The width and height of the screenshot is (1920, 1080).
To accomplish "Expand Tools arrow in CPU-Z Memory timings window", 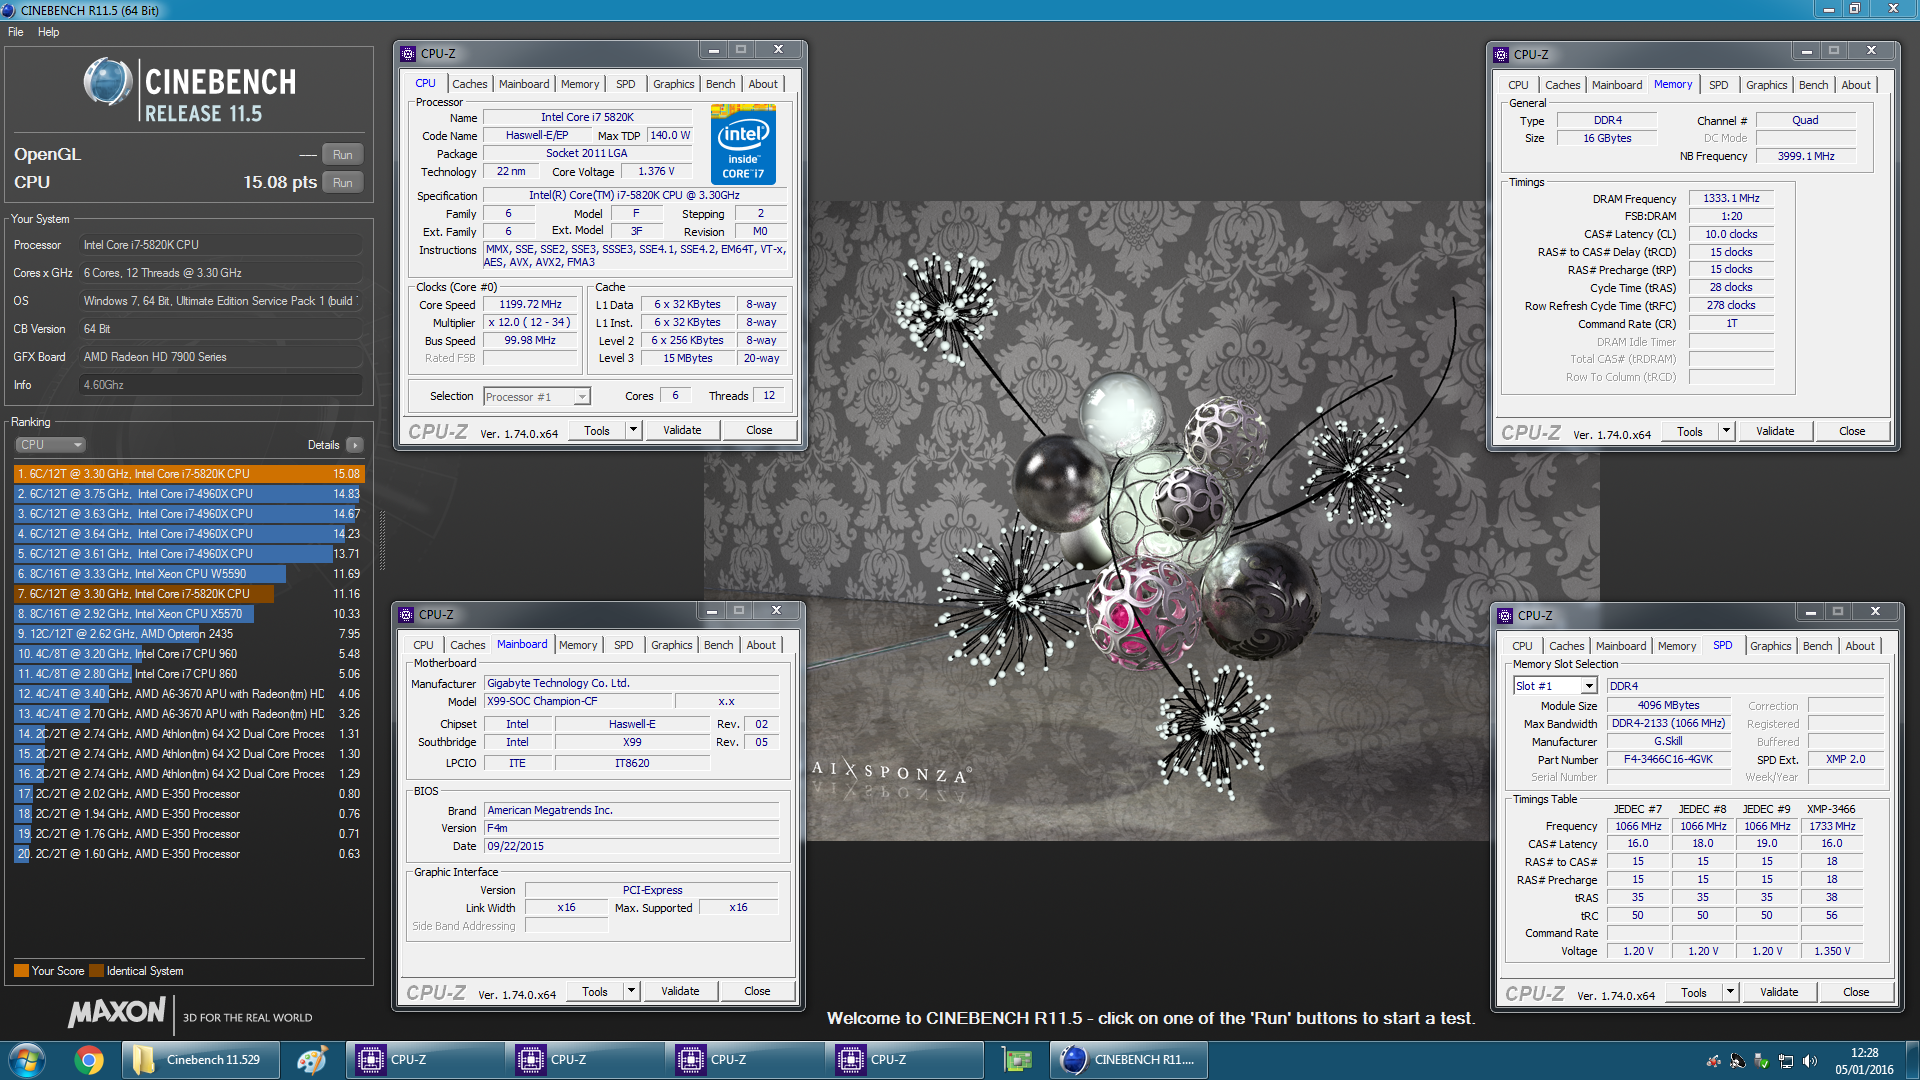I will pos(1726,431).
